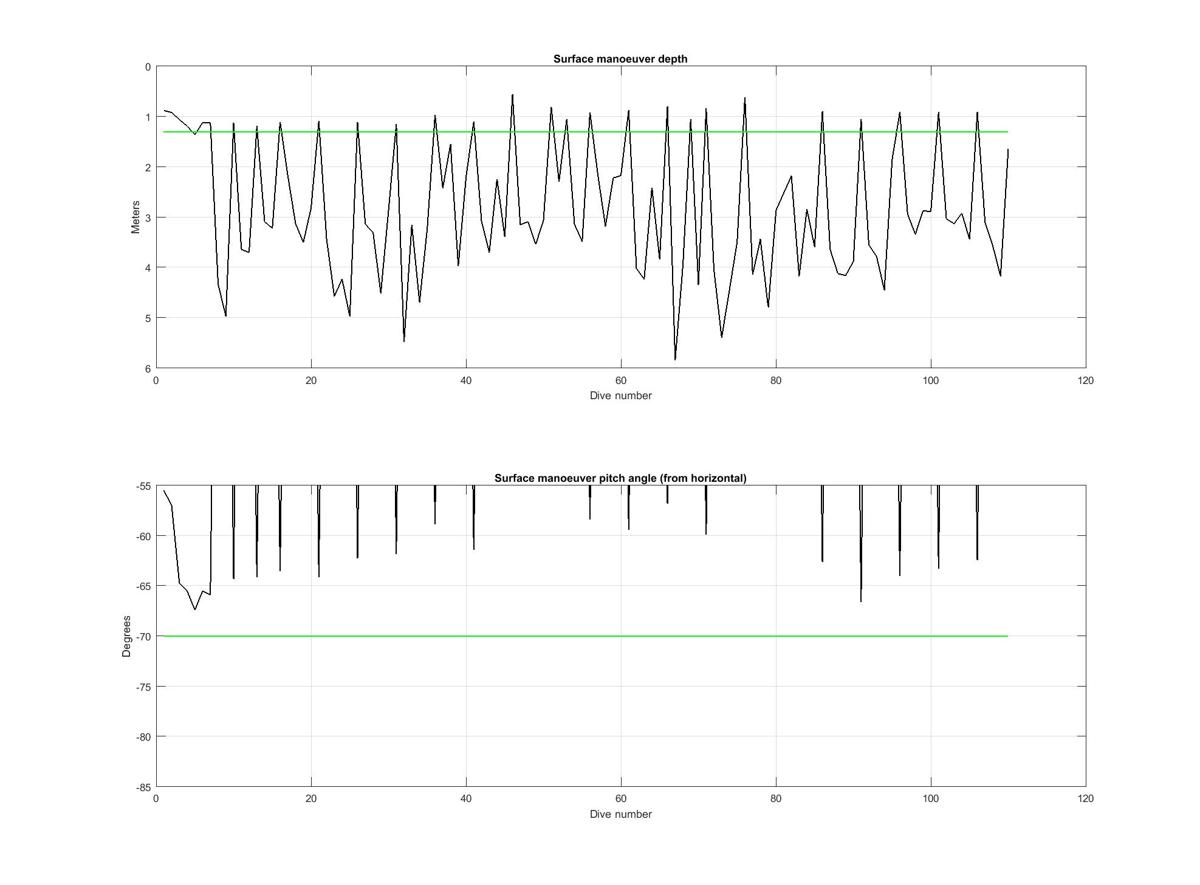This screenshot has width=1200, height=885.
Task: Click the green -70 degree line in the pitch plot
Action: coord(586,636)
